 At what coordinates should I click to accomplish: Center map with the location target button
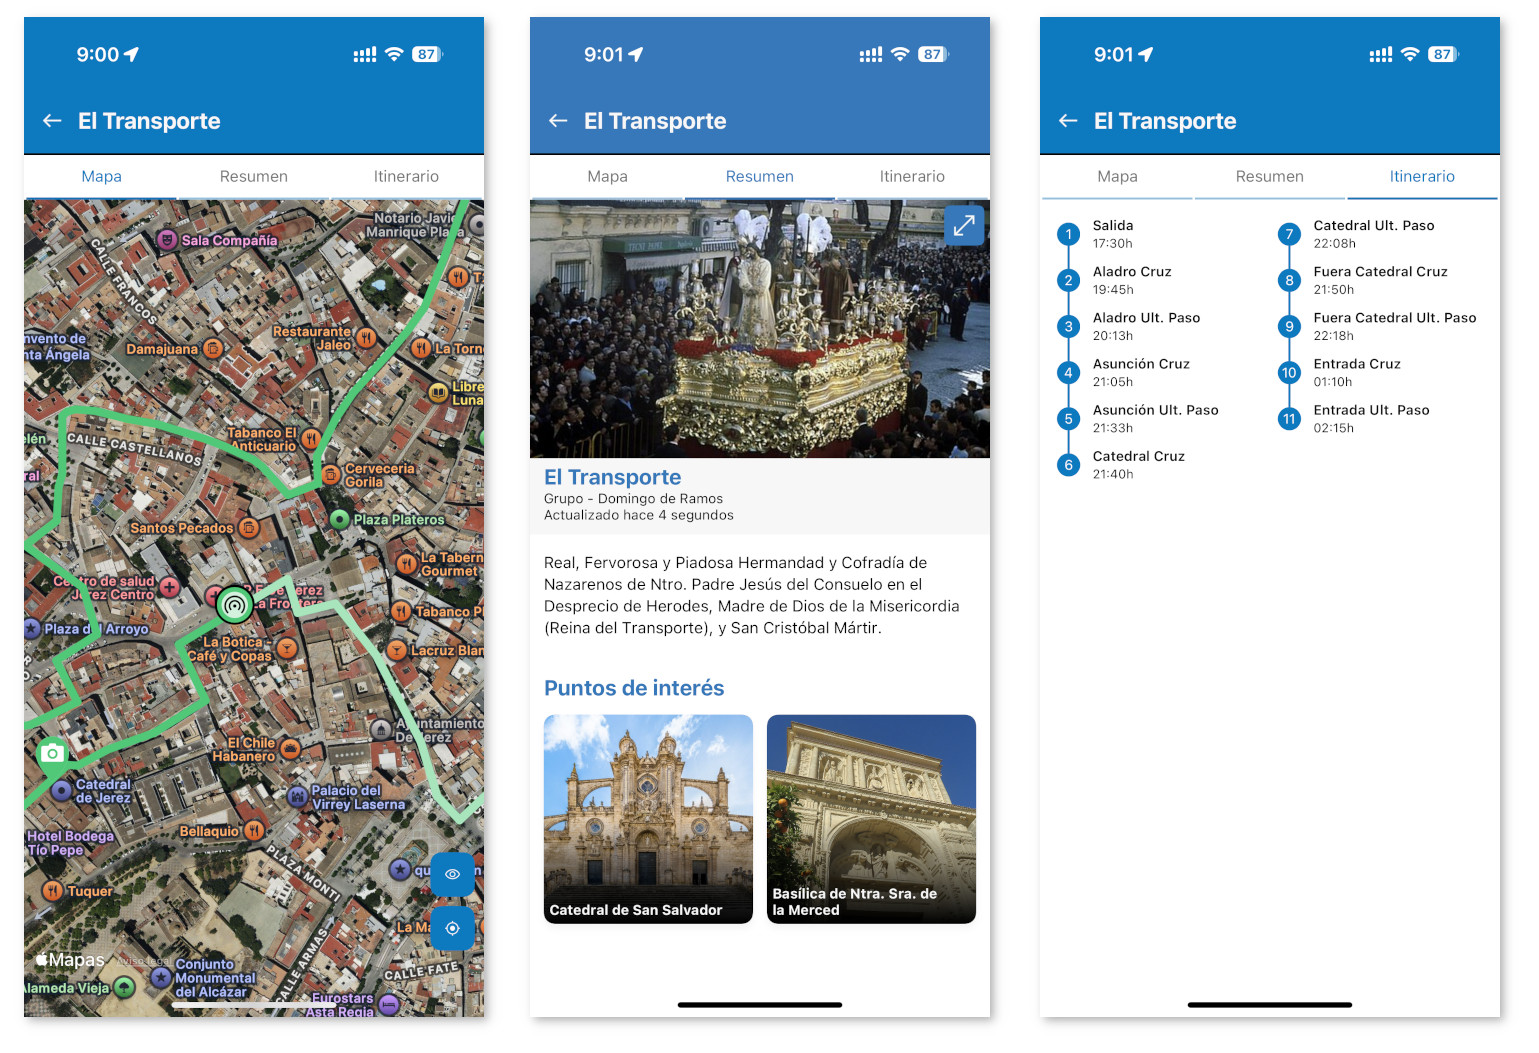(x=452, y=928)
